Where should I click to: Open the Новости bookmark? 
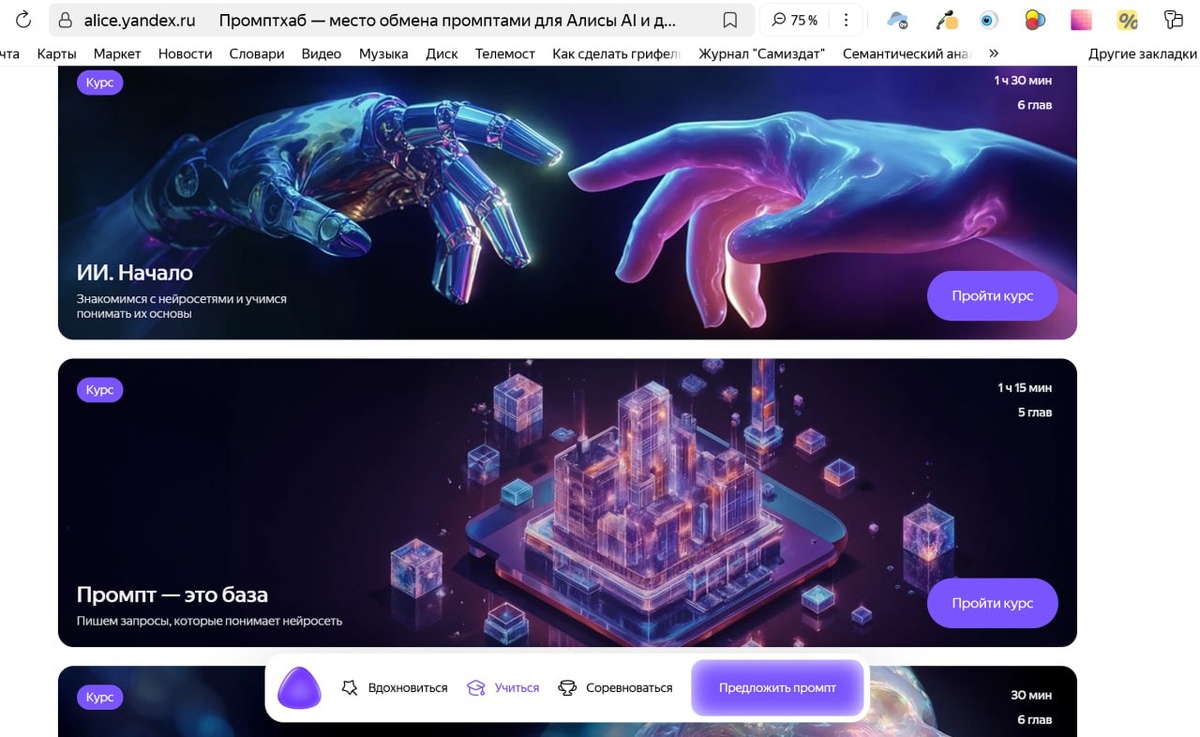tap(185, 54)
